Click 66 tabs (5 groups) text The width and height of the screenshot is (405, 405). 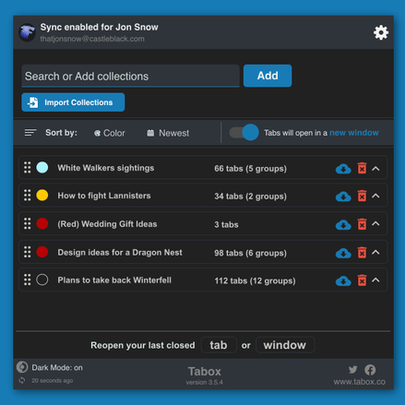coord(250,169)
